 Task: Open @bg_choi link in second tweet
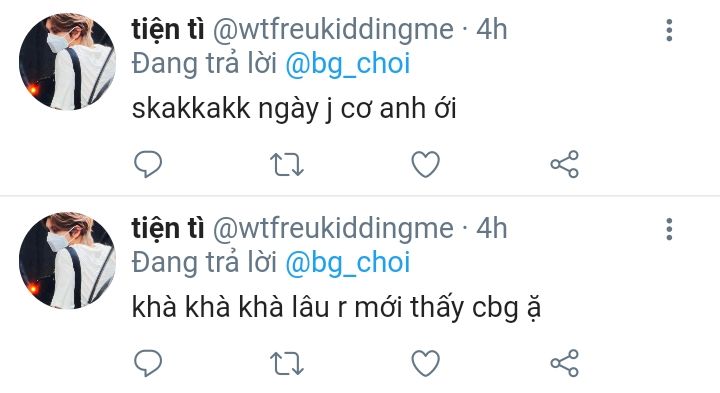(348, 263)
